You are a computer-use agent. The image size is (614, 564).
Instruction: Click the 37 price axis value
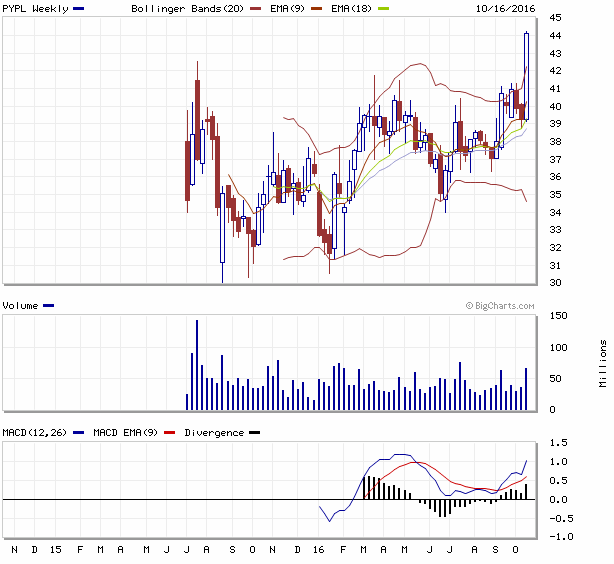[555, 159]
